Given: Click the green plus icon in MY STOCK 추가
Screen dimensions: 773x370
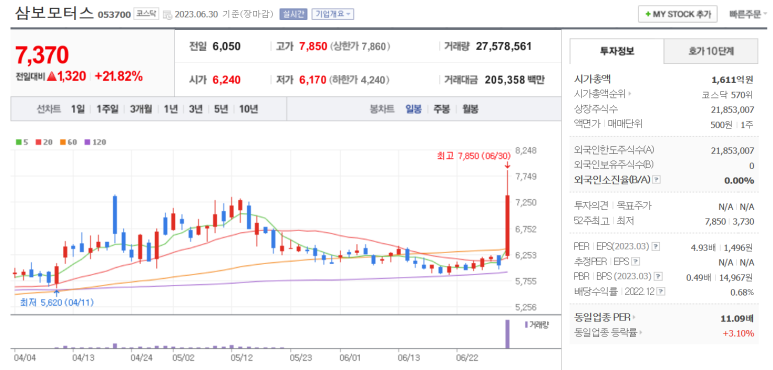Looking at the screenshot, I should click(648, 14).
